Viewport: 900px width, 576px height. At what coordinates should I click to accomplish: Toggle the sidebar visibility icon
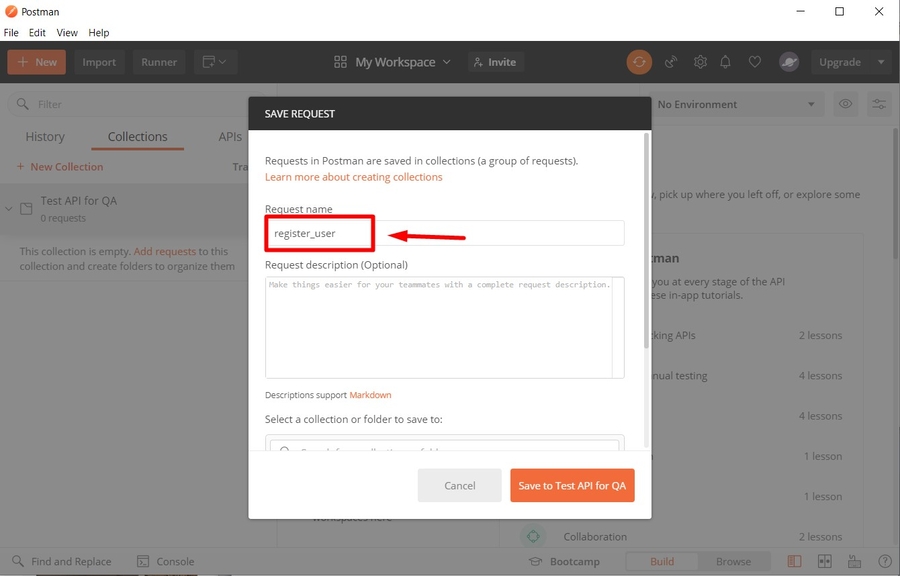click(794, 561)
